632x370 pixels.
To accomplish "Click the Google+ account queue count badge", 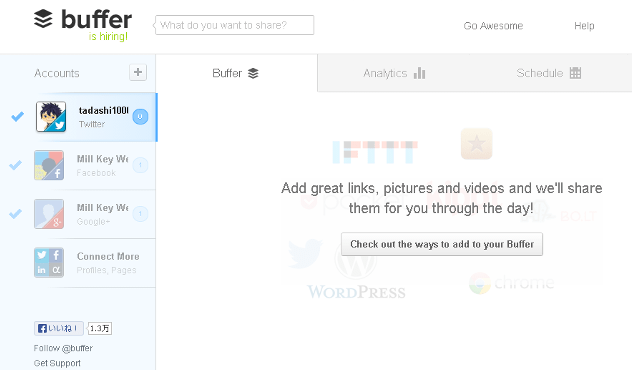I will 140,214.
